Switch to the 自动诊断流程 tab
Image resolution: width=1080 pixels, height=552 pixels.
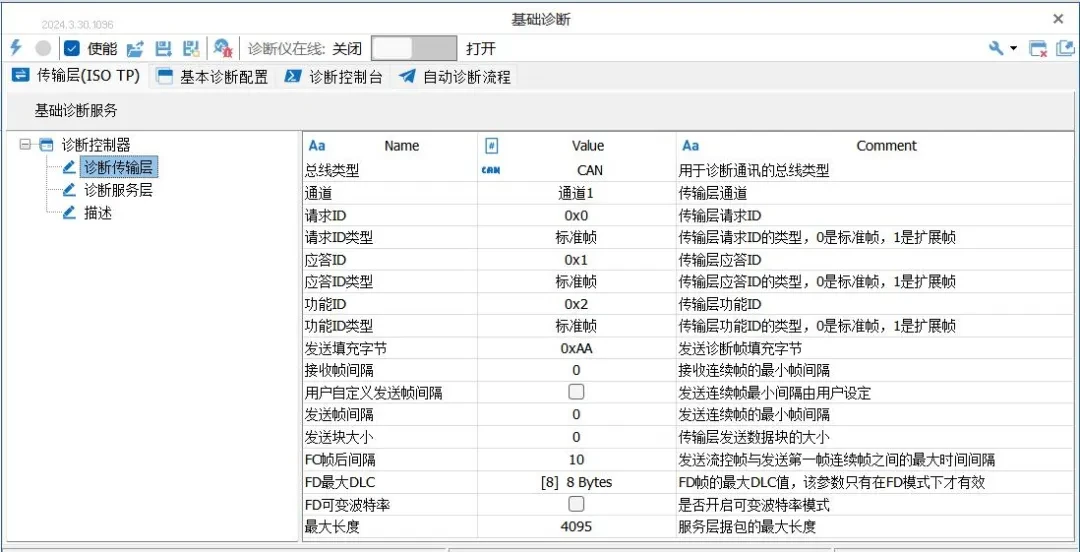[x=455, y=76]
